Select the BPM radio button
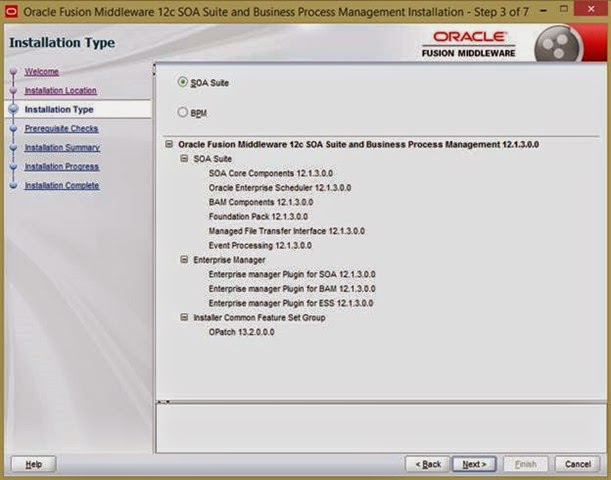This screenshot has width=611, height=480. (x=182, y=113)
